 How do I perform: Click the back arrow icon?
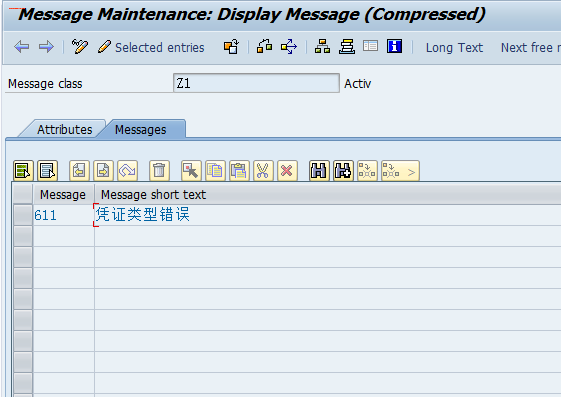tap(21, 47)
